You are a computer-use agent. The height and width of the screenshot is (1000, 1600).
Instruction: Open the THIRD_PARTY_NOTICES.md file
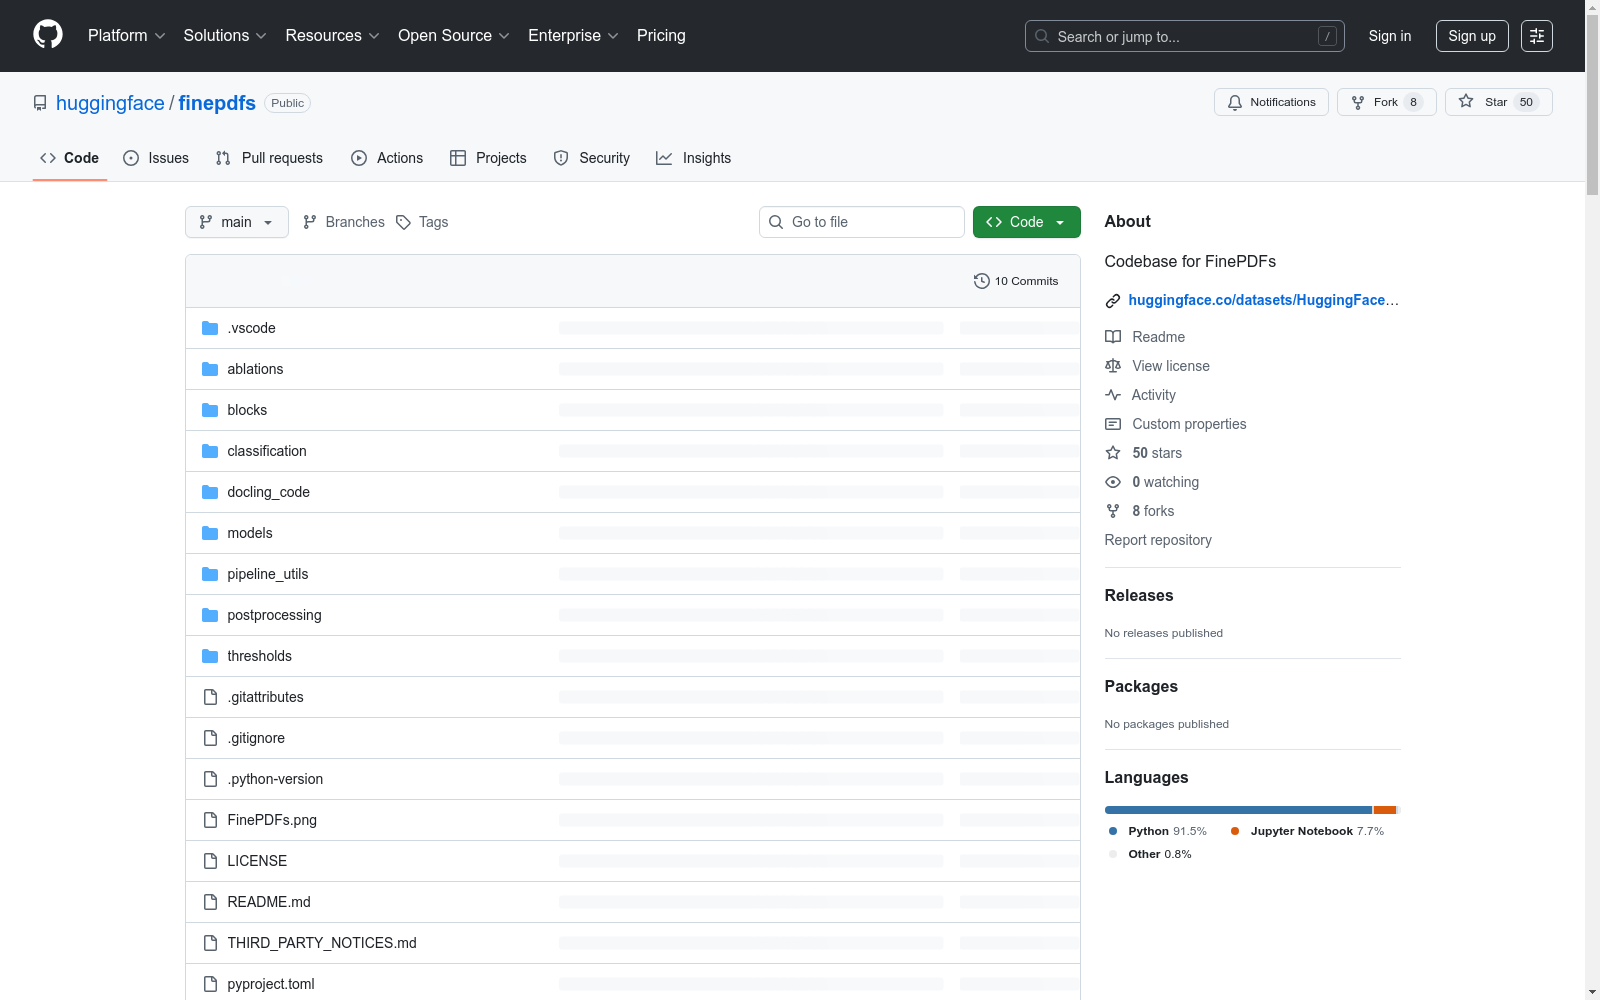322,943
